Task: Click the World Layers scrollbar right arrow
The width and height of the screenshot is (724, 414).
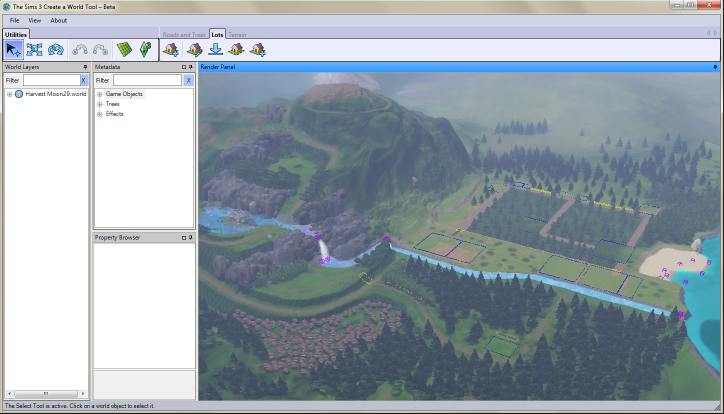Action: coord(83,394)
